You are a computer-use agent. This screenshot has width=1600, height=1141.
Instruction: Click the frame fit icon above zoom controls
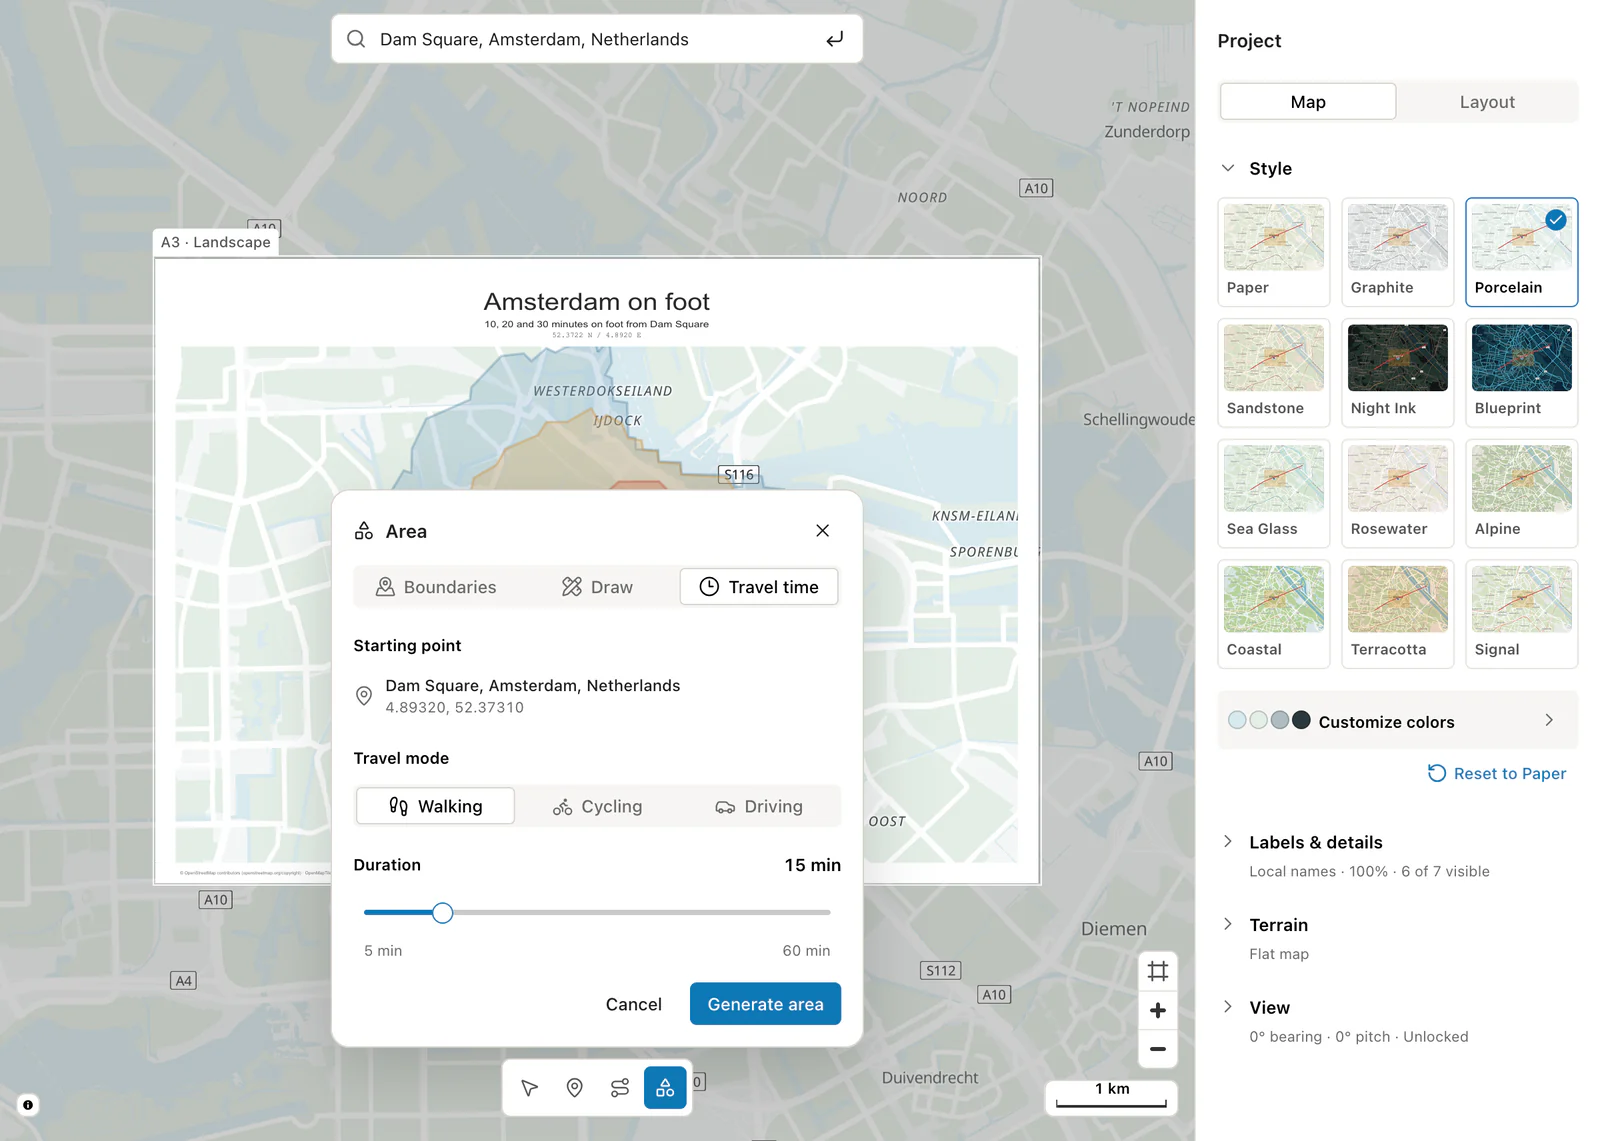point(1158,971)
